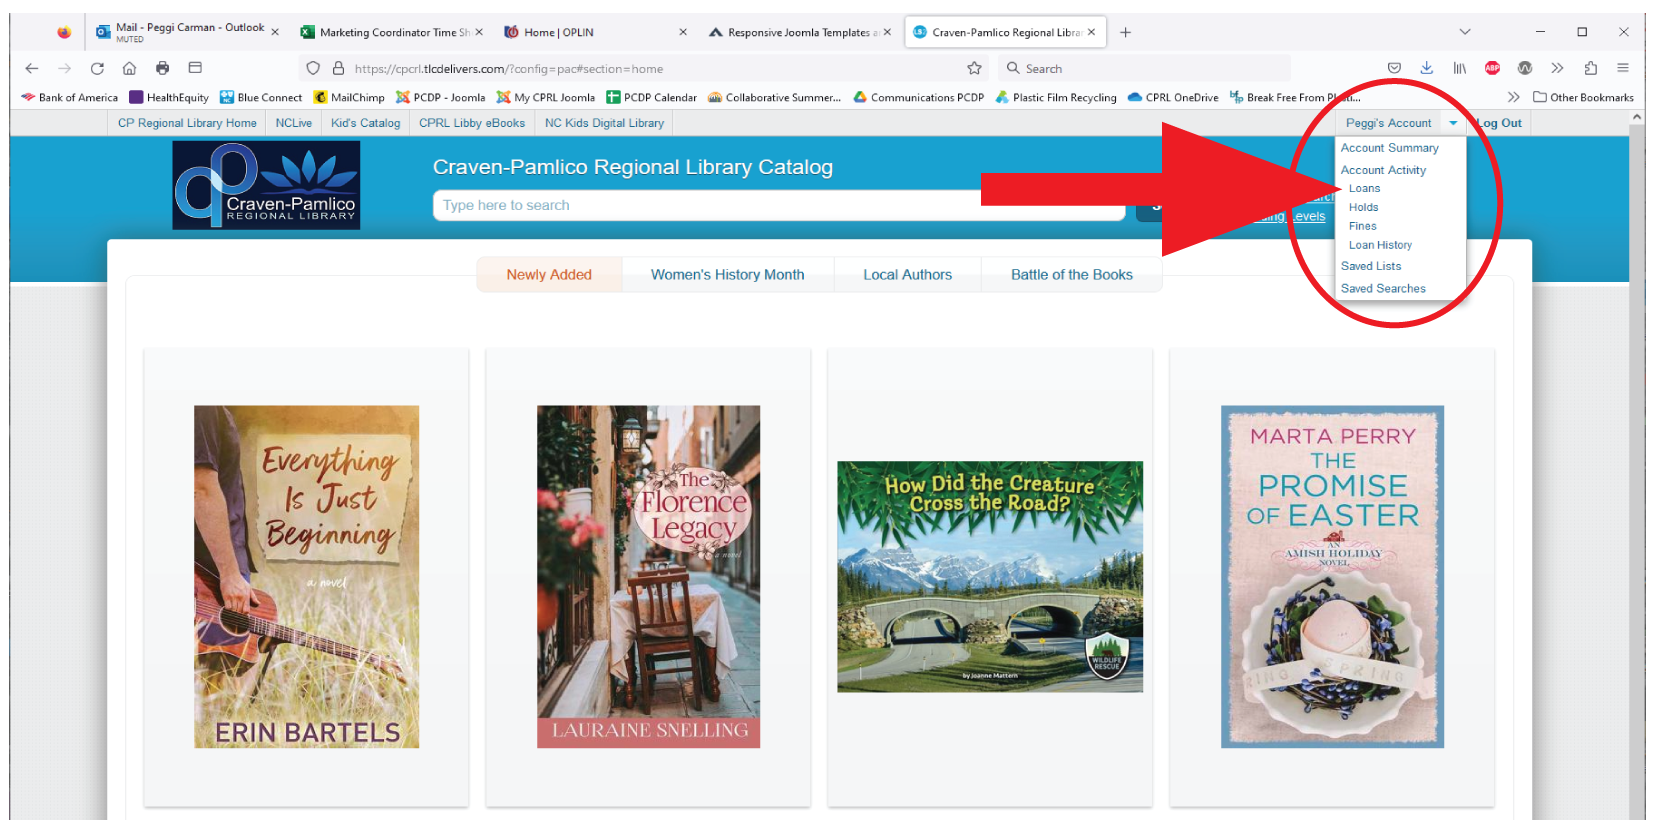This screenshot has width=1660, height=820.
Task: Click the Craven-Pamlico Regional Library logo
Action: pyautogui.click(x=266, y=185)
